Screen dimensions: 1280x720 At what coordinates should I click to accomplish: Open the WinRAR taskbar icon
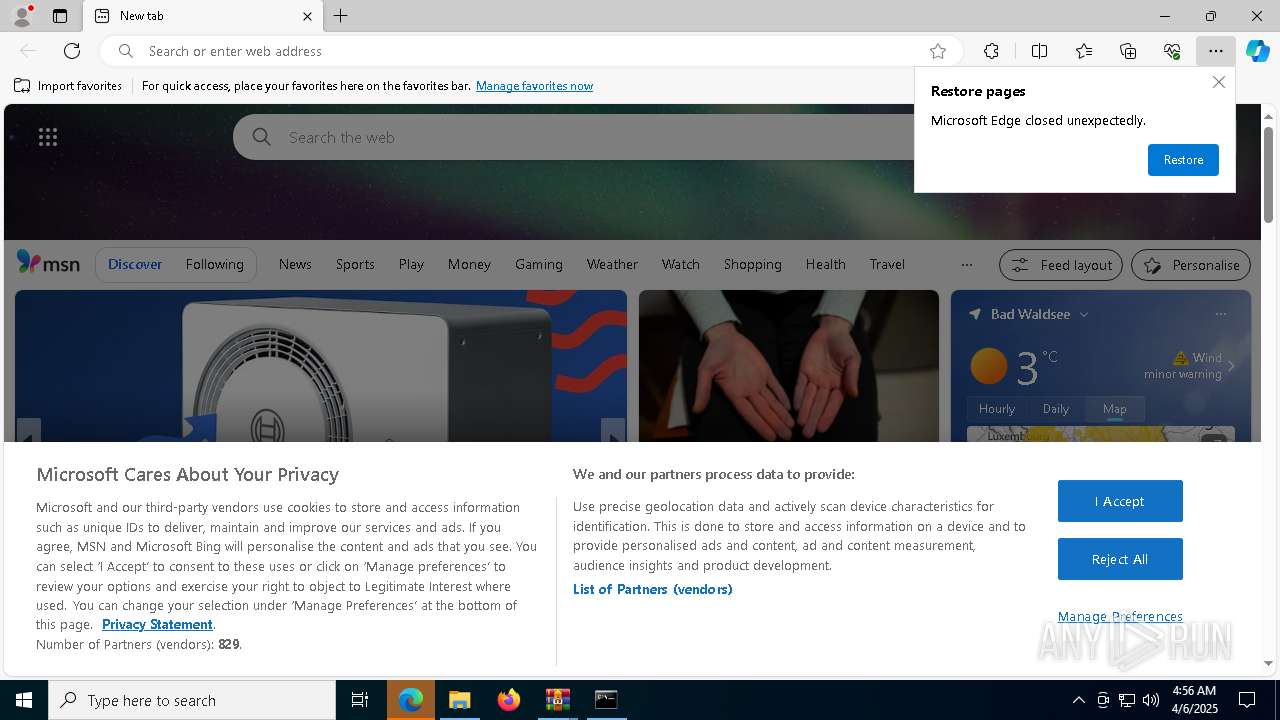point(557,700)
